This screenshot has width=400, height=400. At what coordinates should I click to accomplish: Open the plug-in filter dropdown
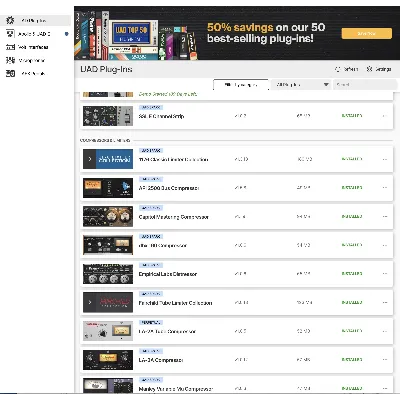(301, 85)
